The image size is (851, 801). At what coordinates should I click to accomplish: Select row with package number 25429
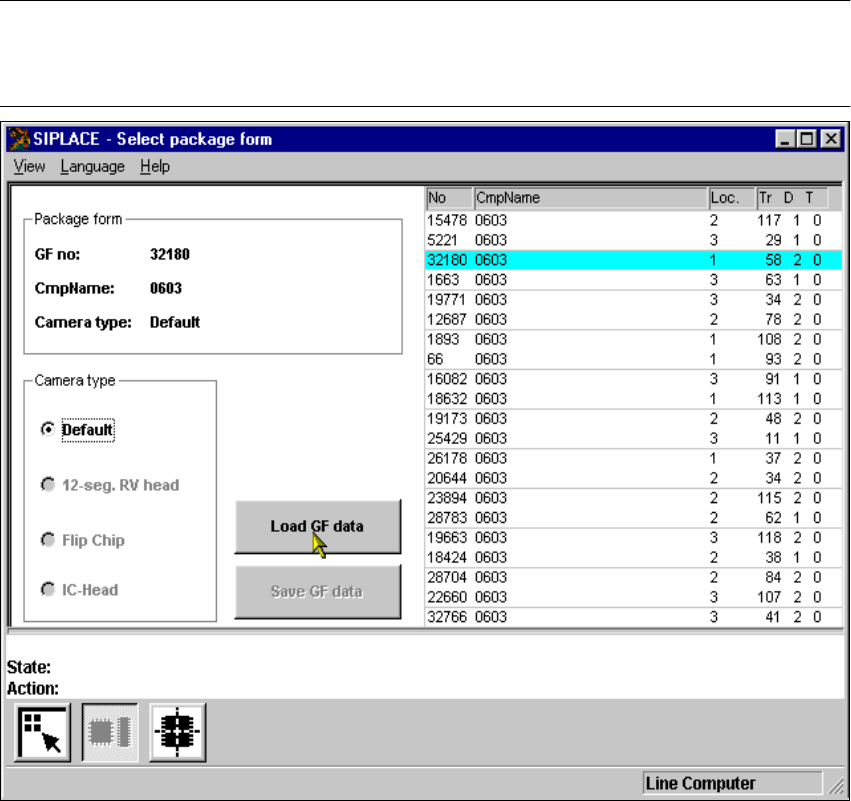click(x=633, y=438)
